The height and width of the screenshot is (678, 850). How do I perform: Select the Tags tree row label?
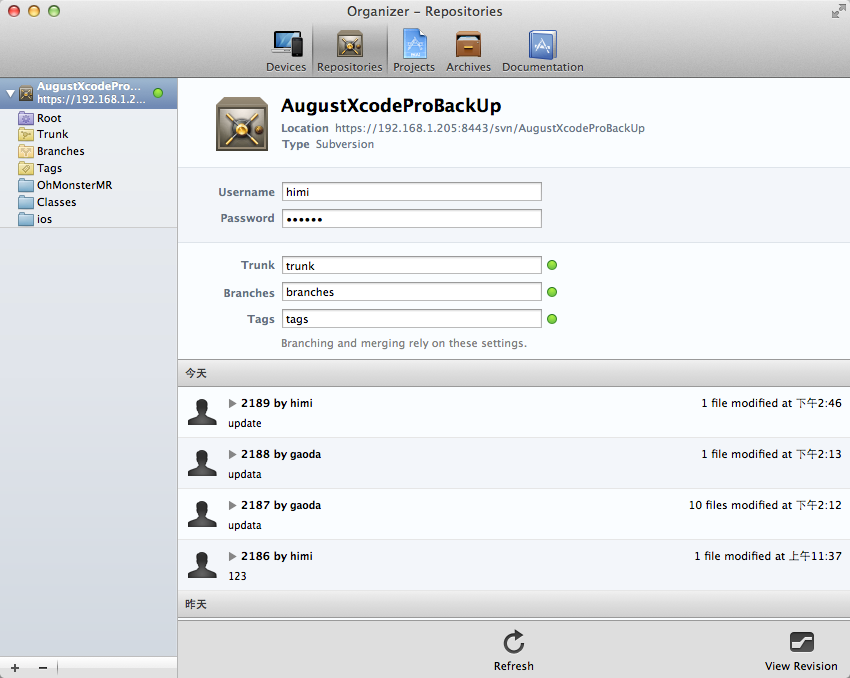tap(49, 168)
